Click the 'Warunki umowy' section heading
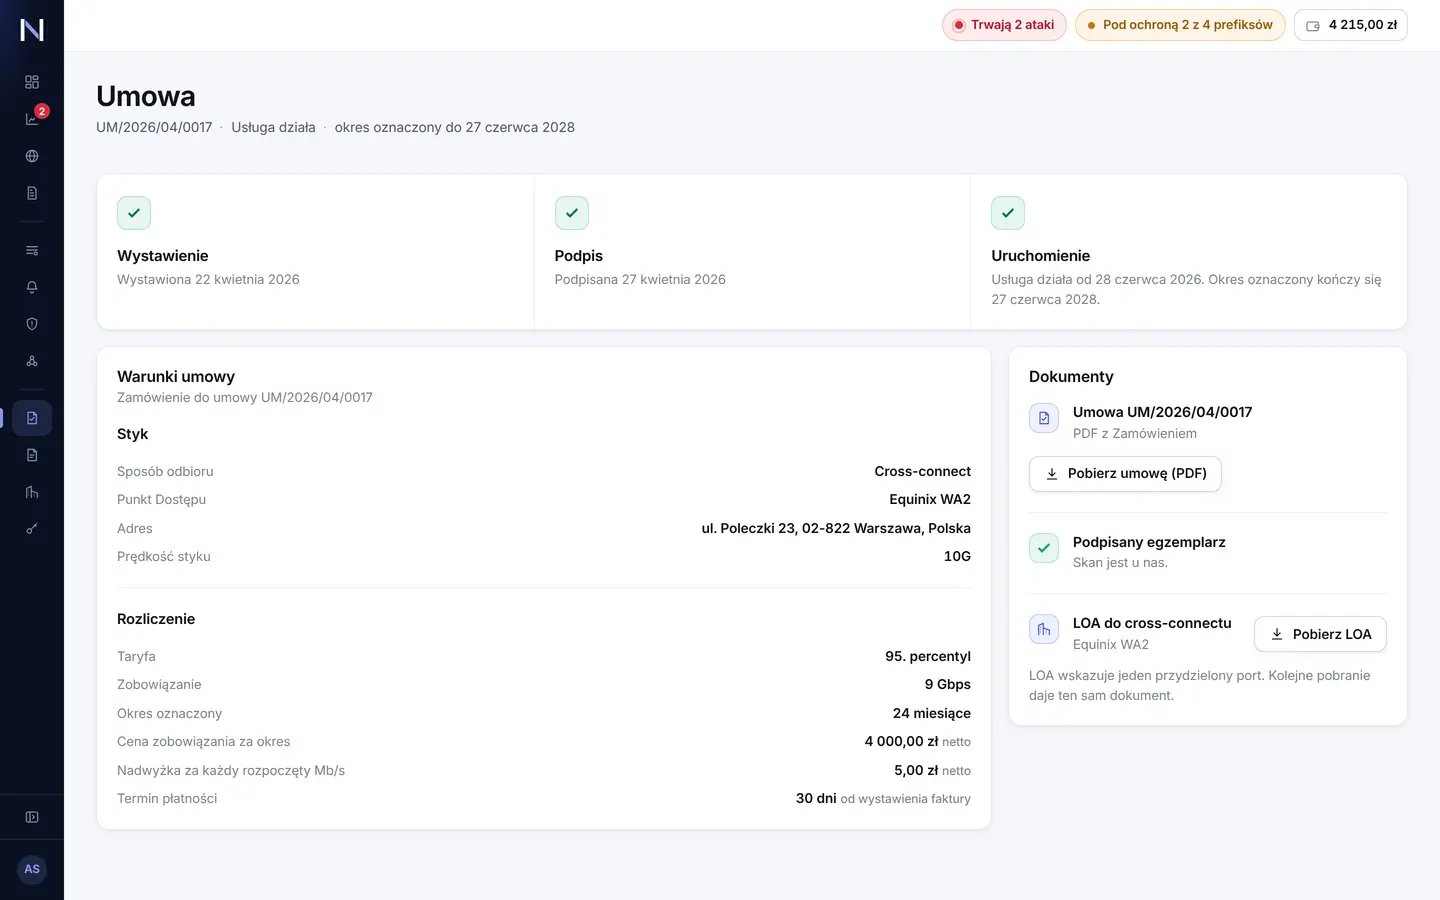Image resolution: width=1440 pixels, height=900 pixels. coord(176,377)
